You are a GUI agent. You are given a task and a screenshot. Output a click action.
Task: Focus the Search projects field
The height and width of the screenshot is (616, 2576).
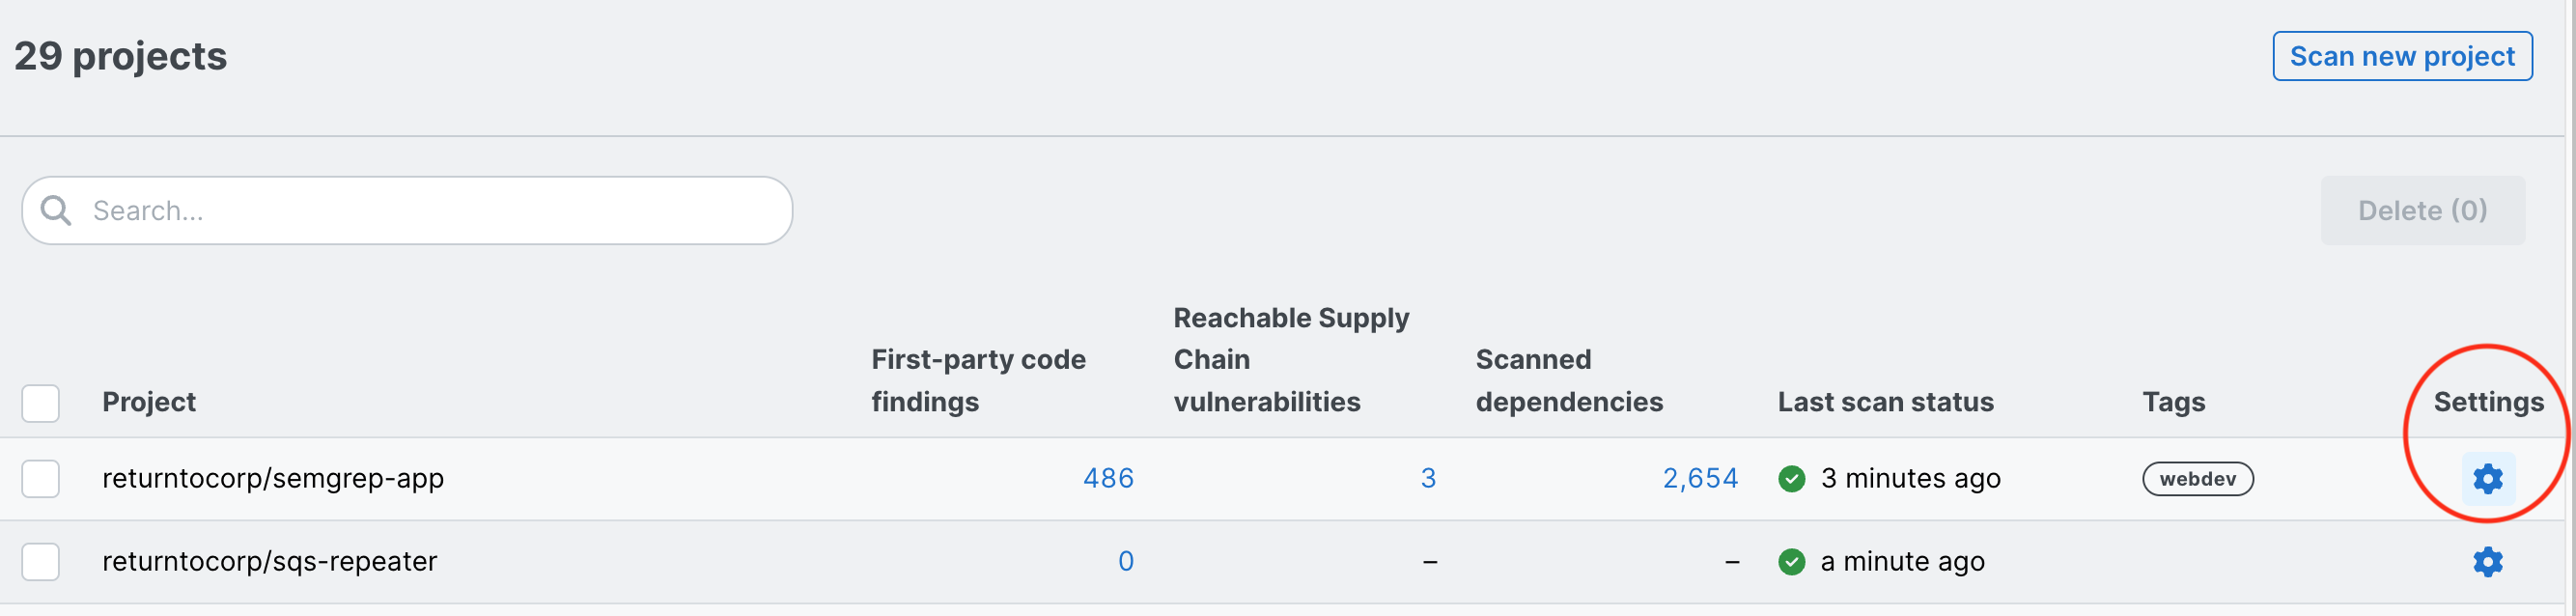click(x=430, y=211)
